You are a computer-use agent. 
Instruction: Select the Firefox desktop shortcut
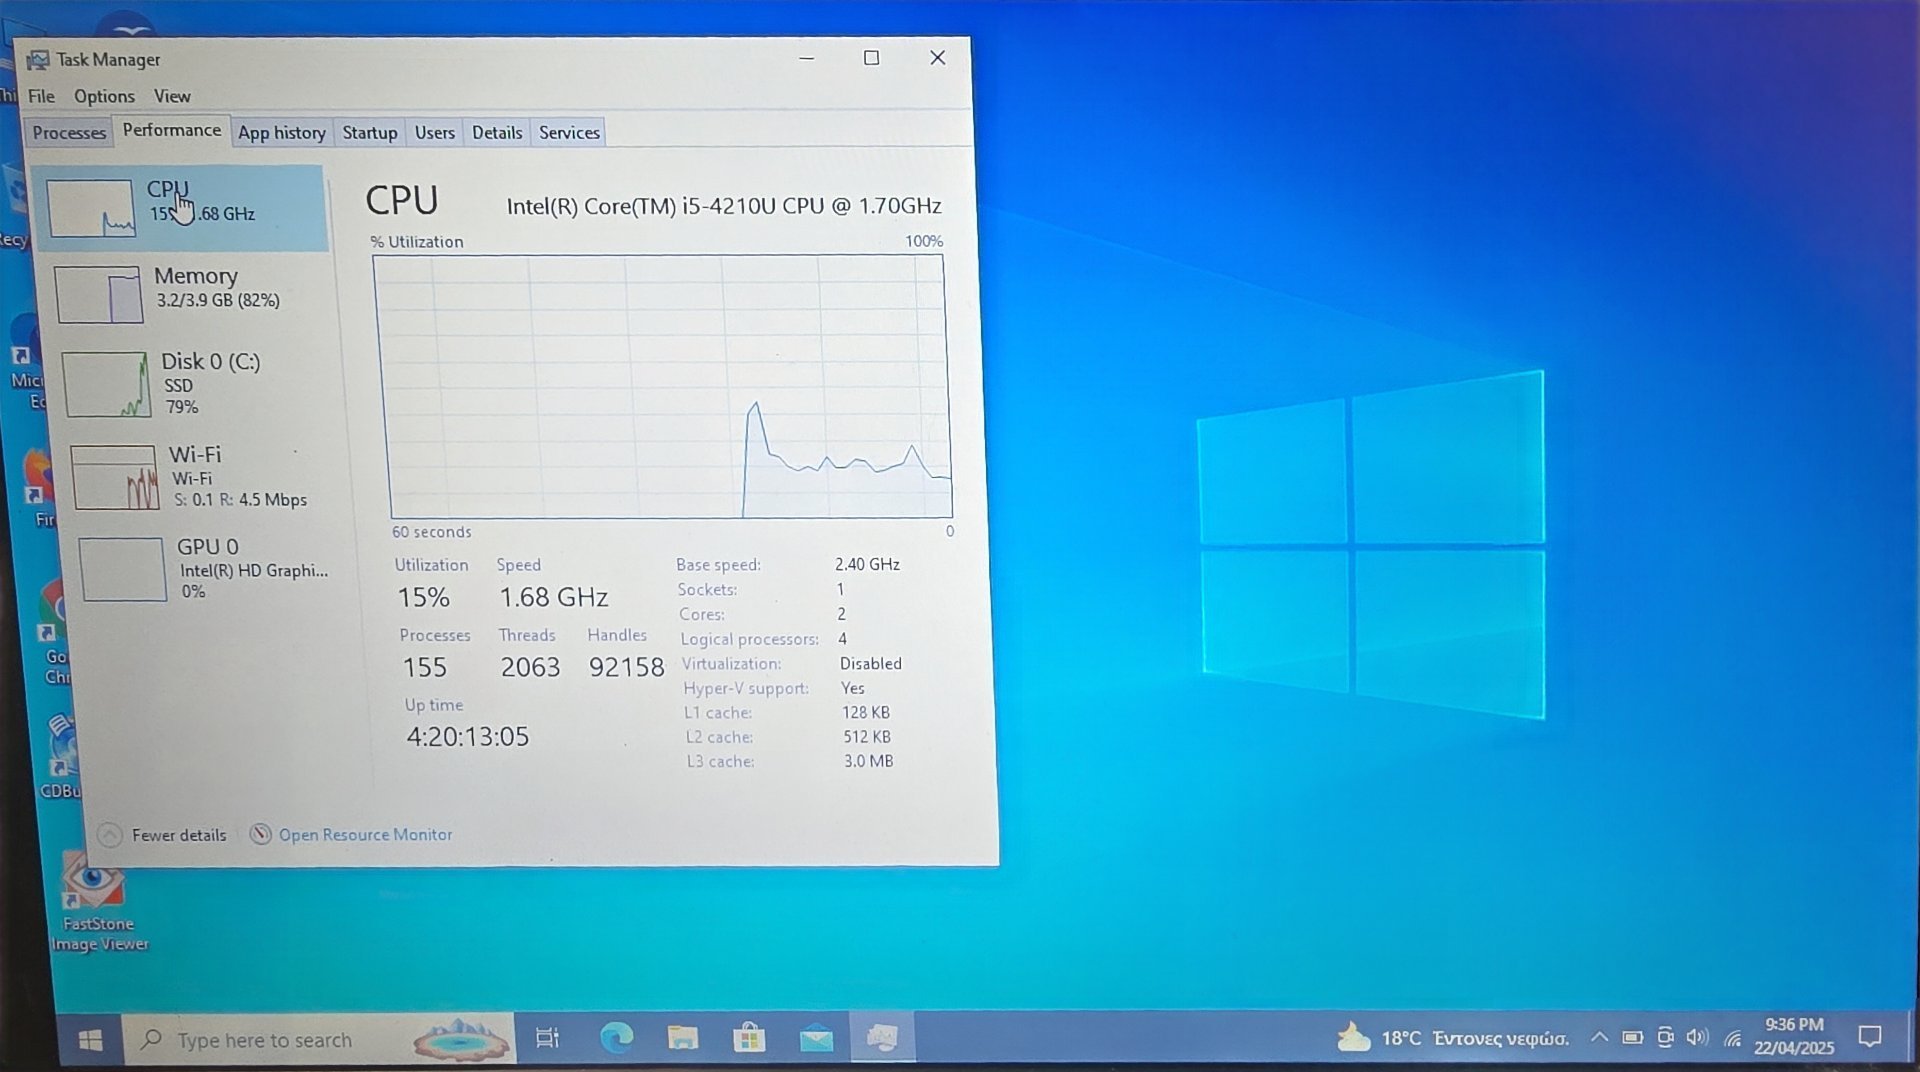point(42,488)
